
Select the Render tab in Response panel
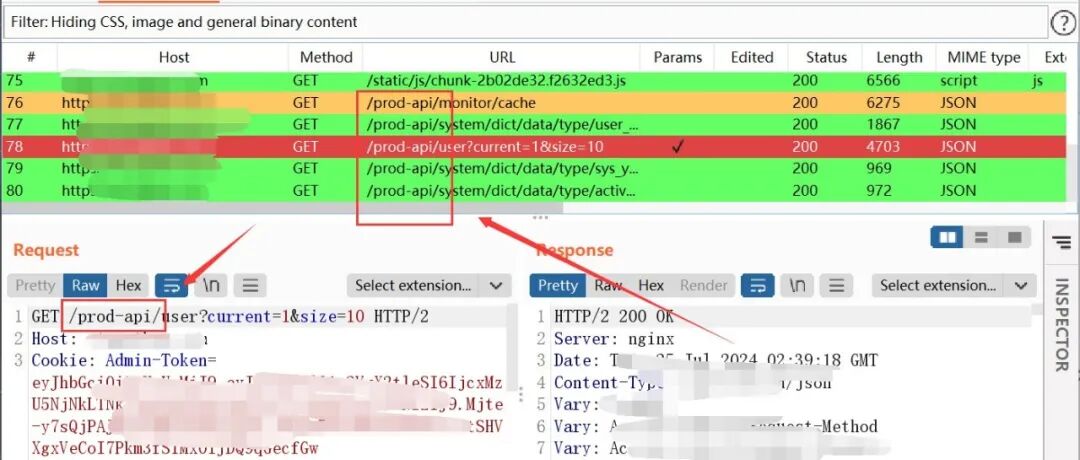(x=703, y=285)
